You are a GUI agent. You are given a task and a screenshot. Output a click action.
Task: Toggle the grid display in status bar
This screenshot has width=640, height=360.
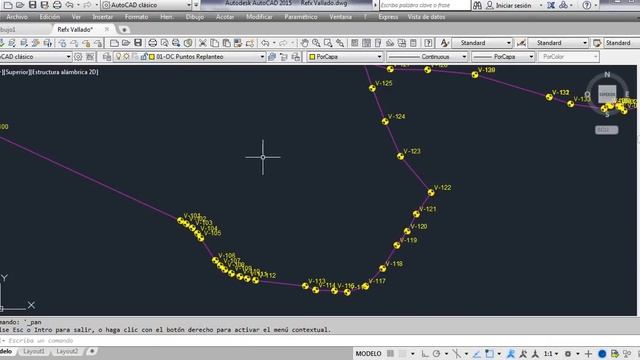(390, 353)
